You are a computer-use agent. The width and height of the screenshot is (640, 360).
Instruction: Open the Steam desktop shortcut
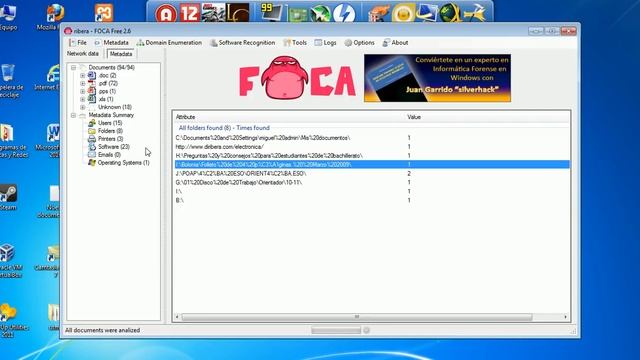coord(8,198)
